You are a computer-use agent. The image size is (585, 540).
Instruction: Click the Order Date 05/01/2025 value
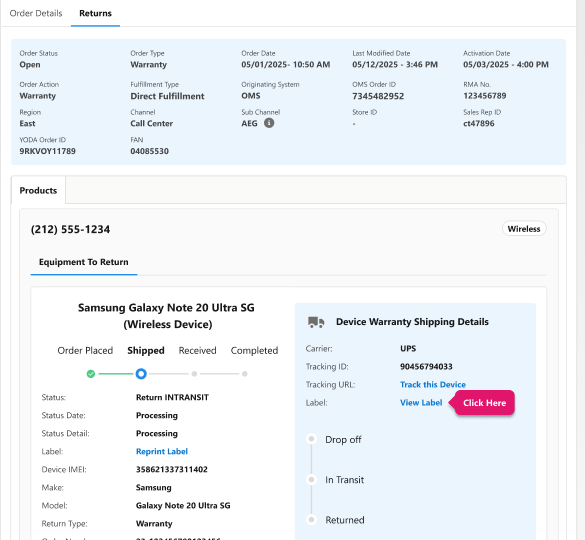point(286,65)
